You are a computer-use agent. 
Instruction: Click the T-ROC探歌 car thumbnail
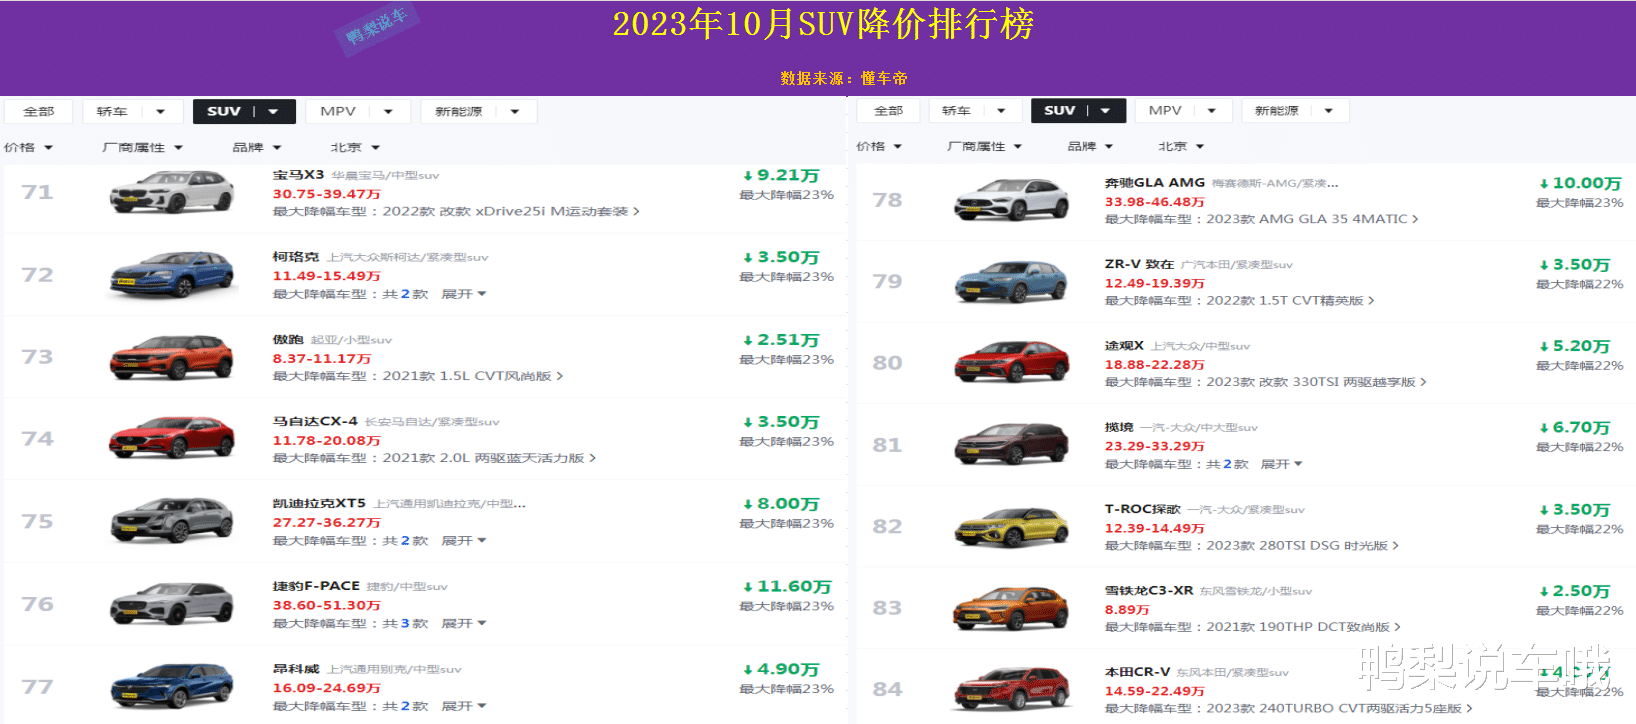coord(1012,526)
